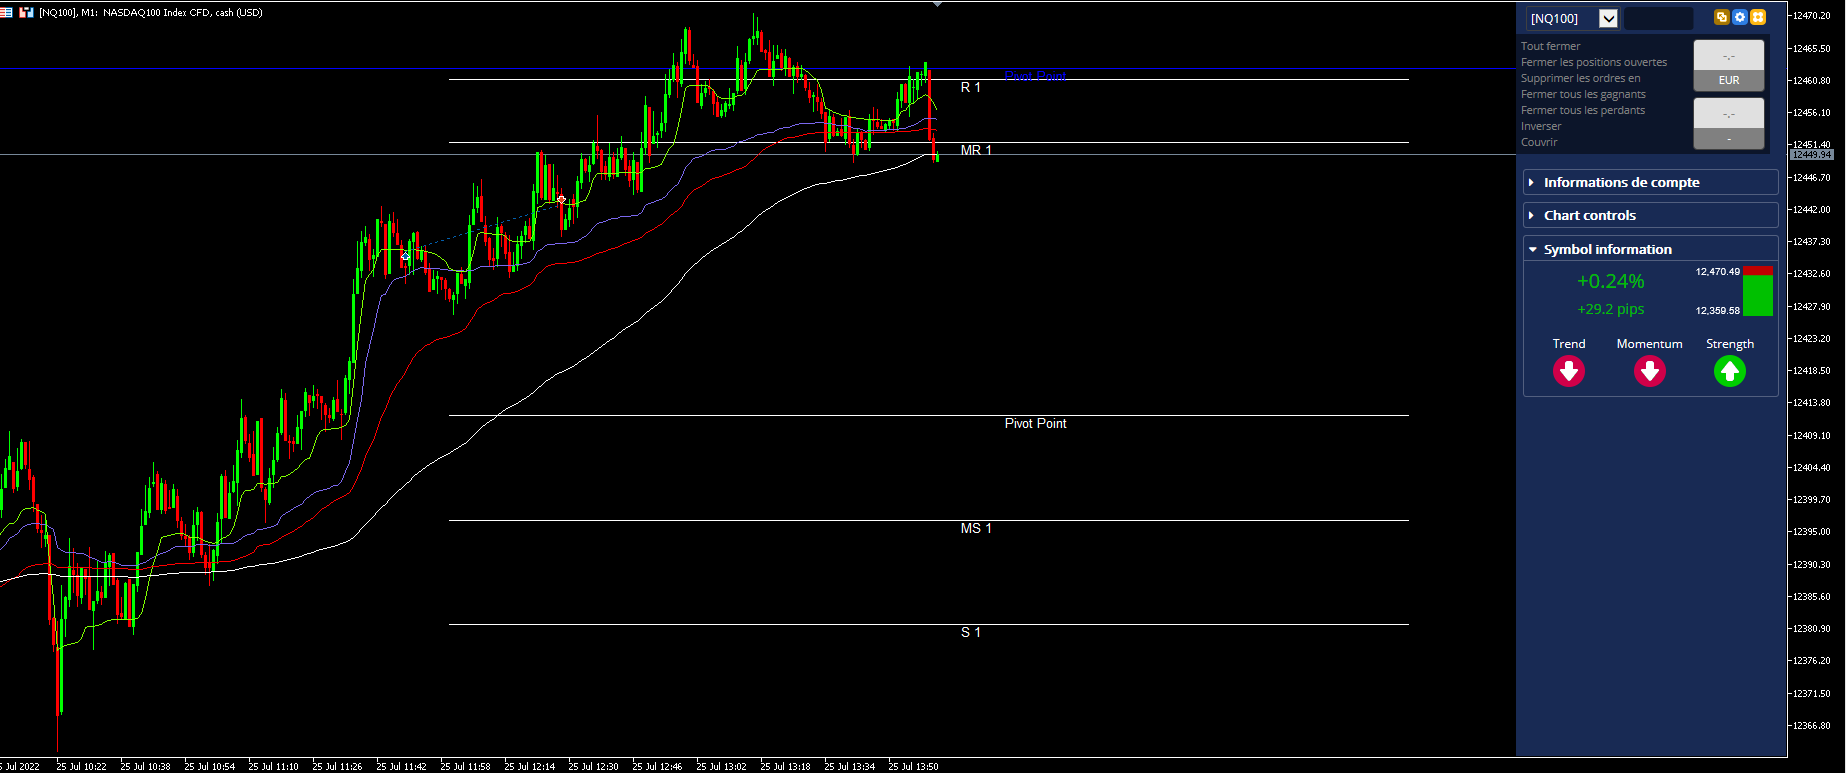Open the [NQ100] symbol dropdown arrow
The width and height of the screenshot is (1847, 773).
pyautogui.click(x=1608, y=18)
